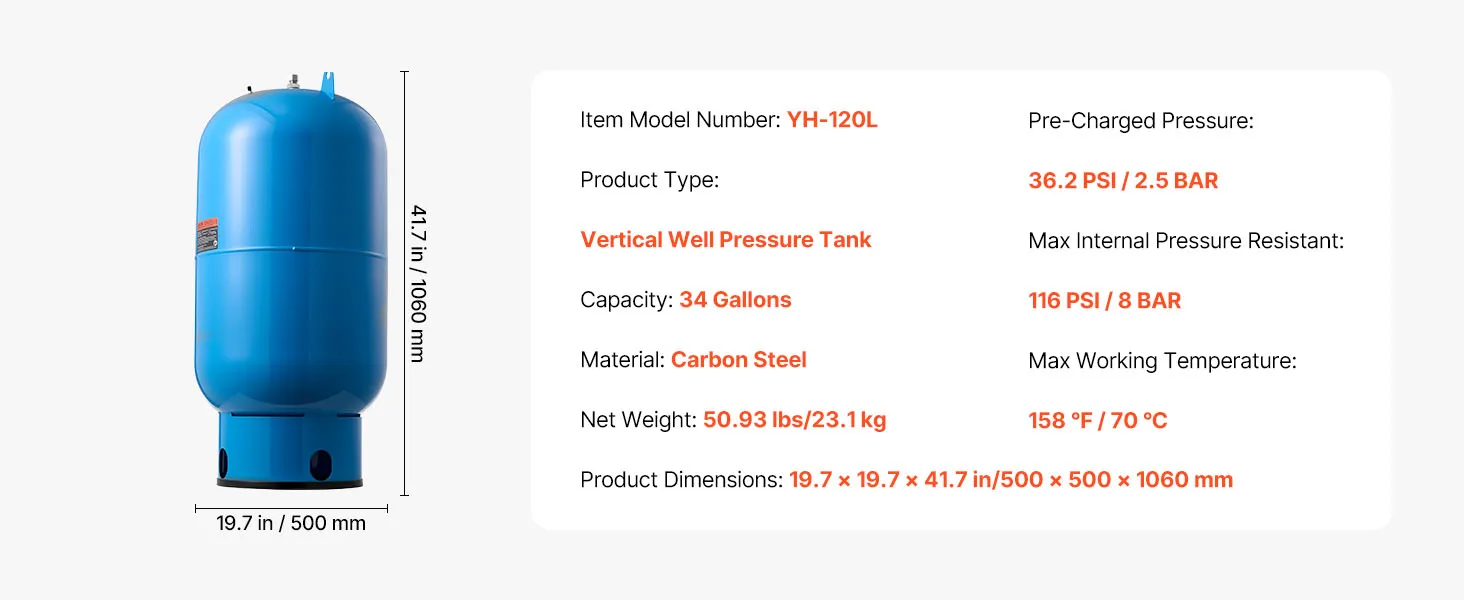Click the blue lifting lug atop tank
Viewport: 1464px width, 600px height.
325,80
